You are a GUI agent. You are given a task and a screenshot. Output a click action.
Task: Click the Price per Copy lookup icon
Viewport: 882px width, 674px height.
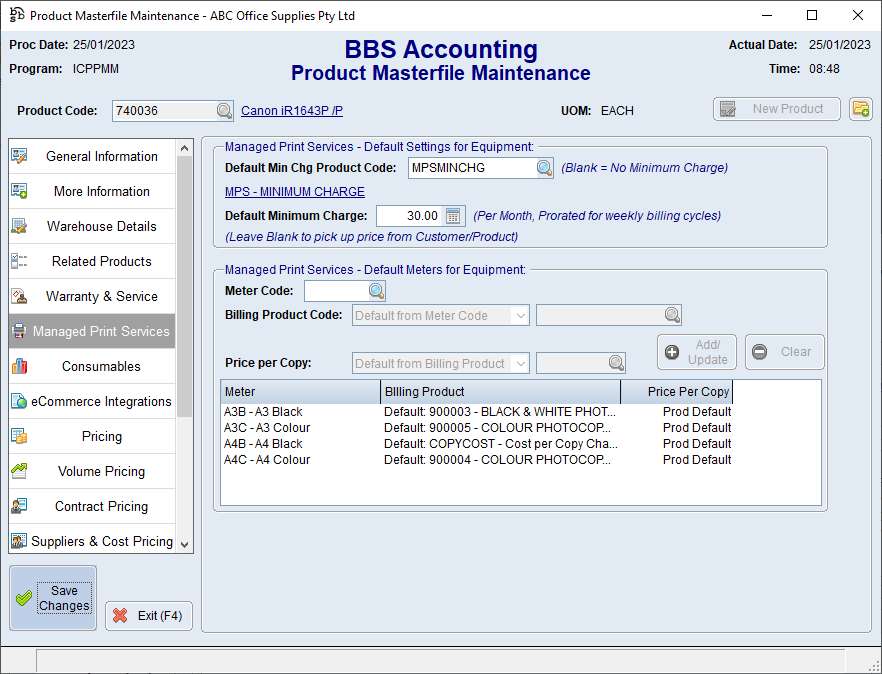tap(617, 363)
